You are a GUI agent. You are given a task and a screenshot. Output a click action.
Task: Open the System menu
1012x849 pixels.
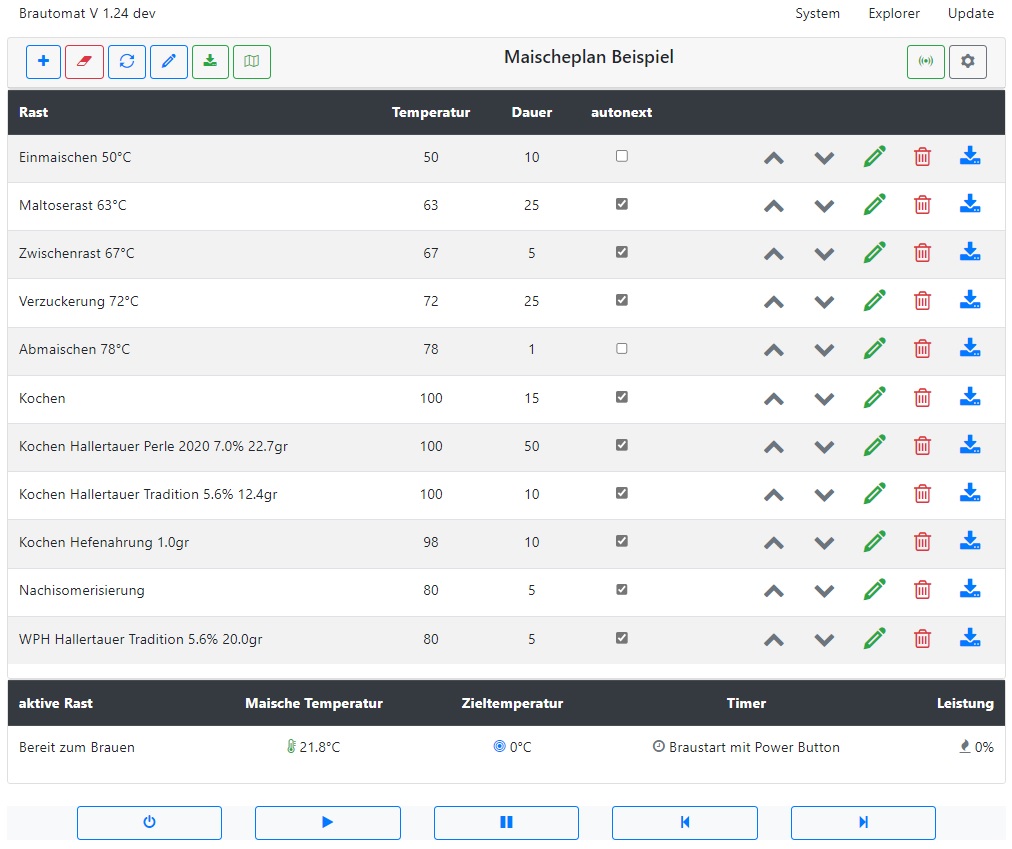tap(817, 14)
